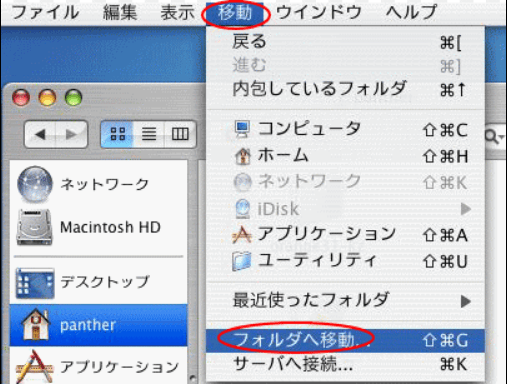This screenshot has height=384, width=507.
Task: Click the green zoom window button
Action: 73,98
